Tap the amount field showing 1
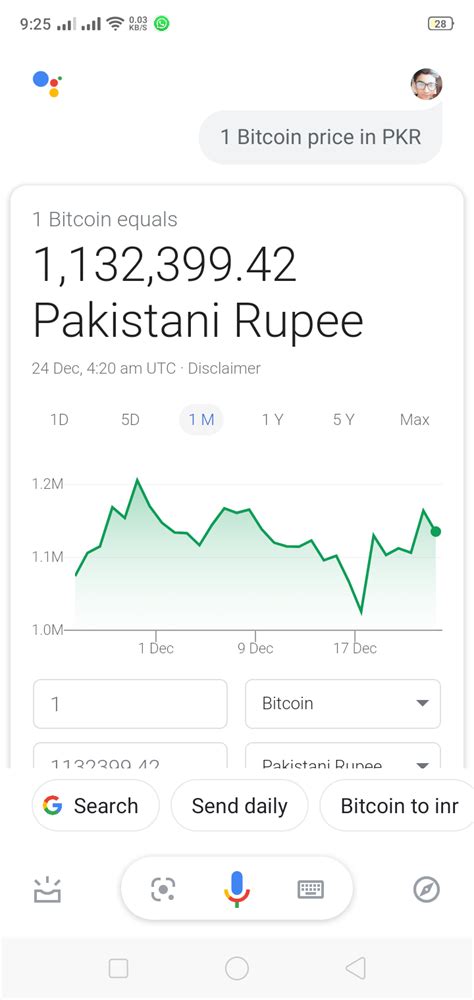The width and height of the screenshot is (474, 1000). pos(130,703)
